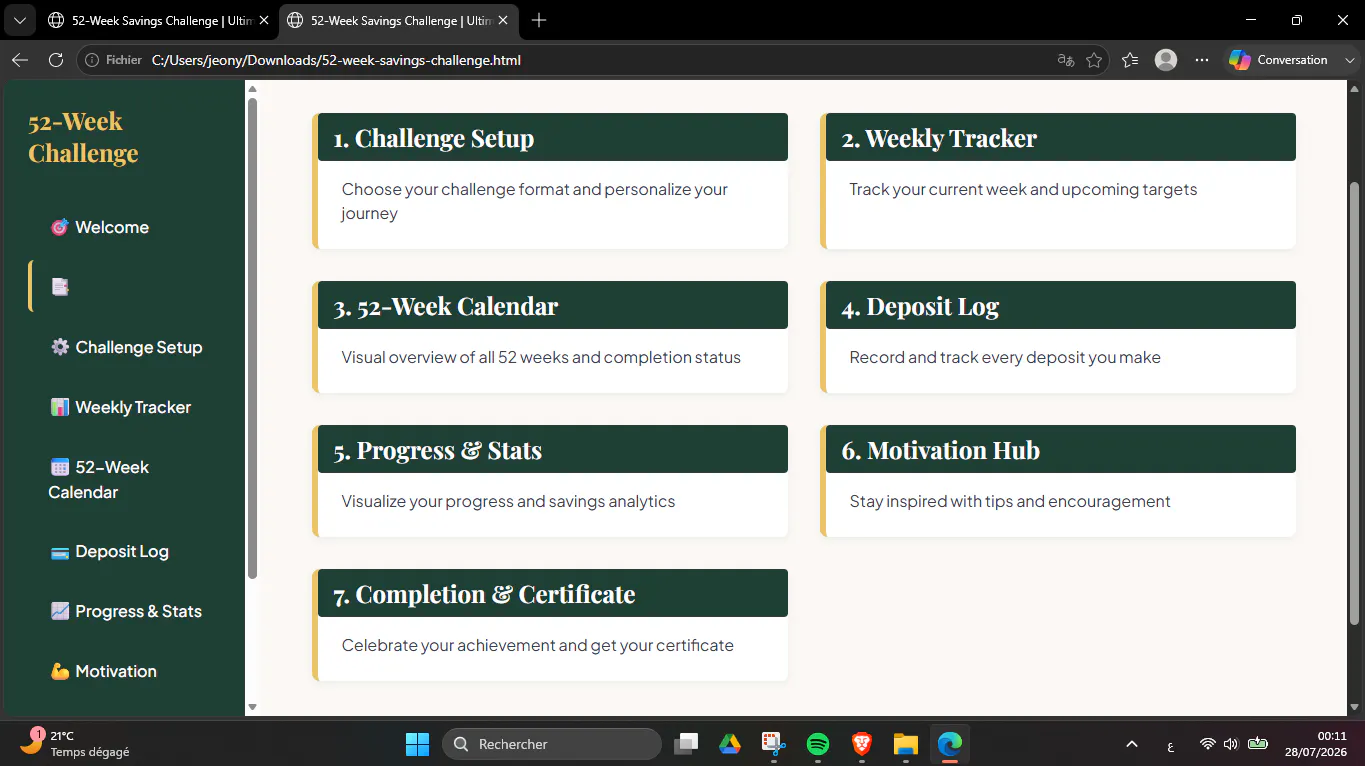Close the active second browser tab
Image resolution: width=1365 pixels, height=766 pixels.
[502, 20]
